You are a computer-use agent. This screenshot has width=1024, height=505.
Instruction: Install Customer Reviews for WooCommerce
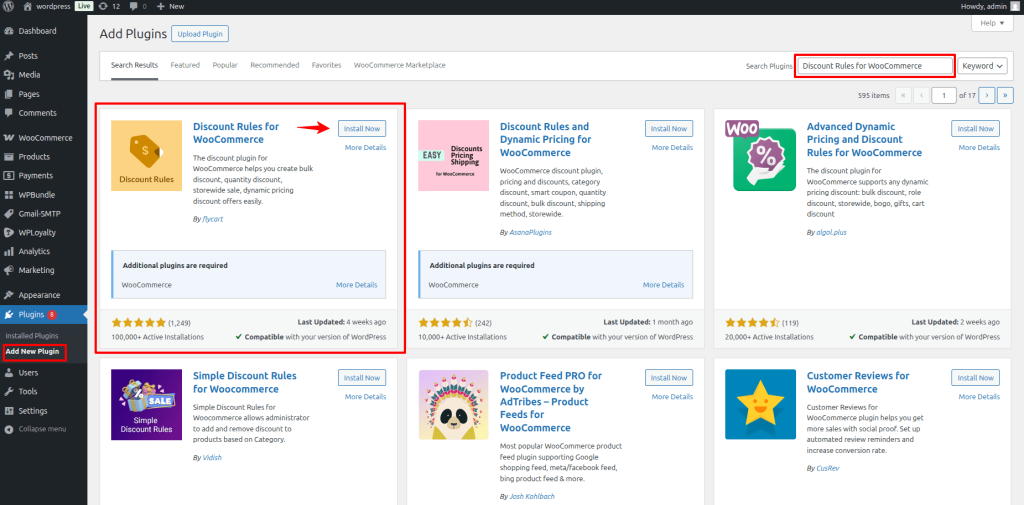pos(976,378)
